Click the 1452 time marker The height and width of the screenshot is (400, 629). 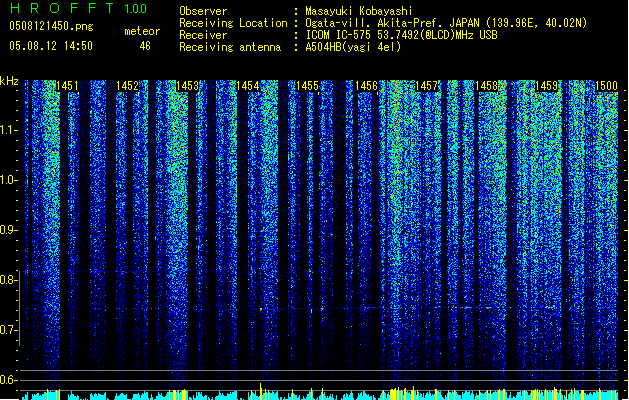coord(127,86)
